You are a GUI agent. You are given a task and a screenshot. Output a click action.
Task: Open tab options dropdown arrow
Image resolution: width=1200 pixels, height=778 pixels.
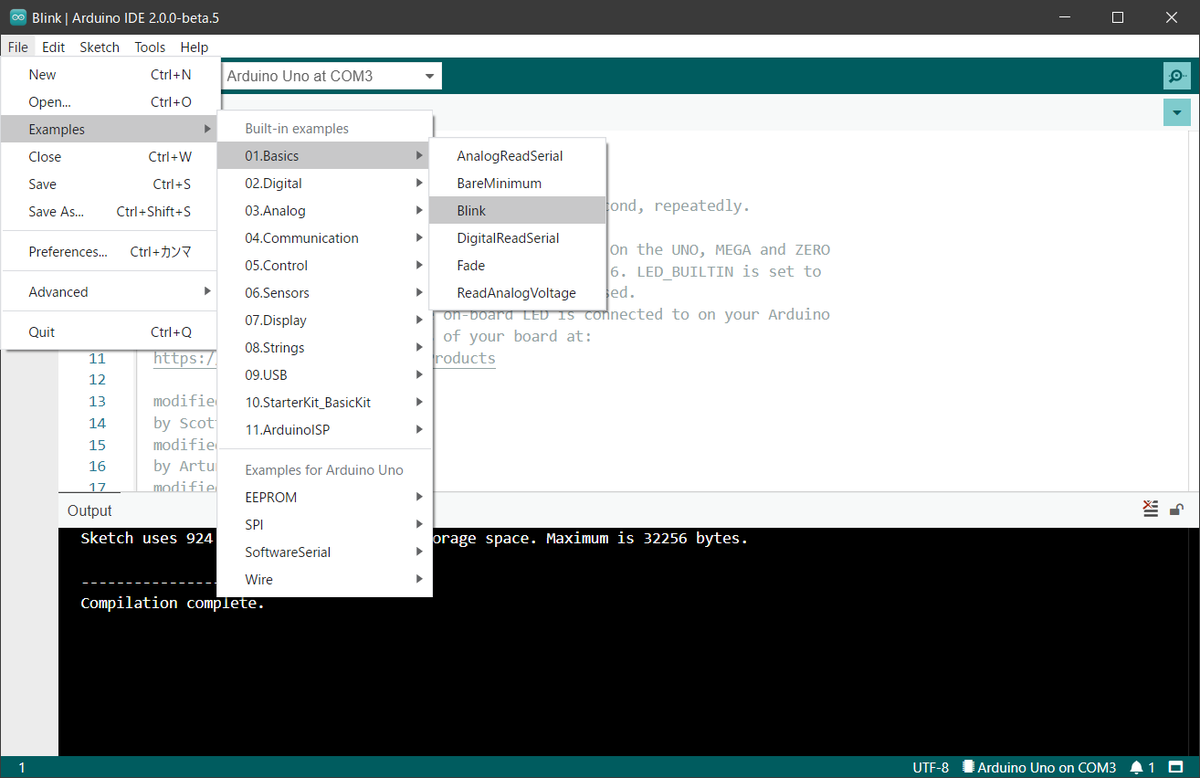[x=1177, y=113]
